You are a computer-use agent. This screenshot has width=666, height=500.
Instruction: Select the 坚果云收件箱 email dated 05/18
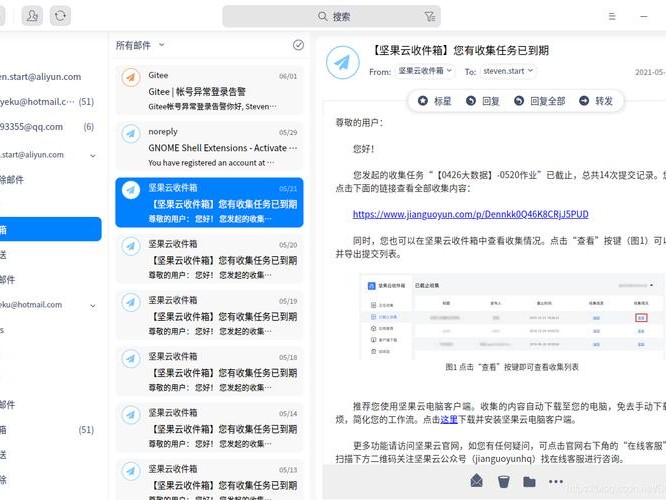(209, 371)
